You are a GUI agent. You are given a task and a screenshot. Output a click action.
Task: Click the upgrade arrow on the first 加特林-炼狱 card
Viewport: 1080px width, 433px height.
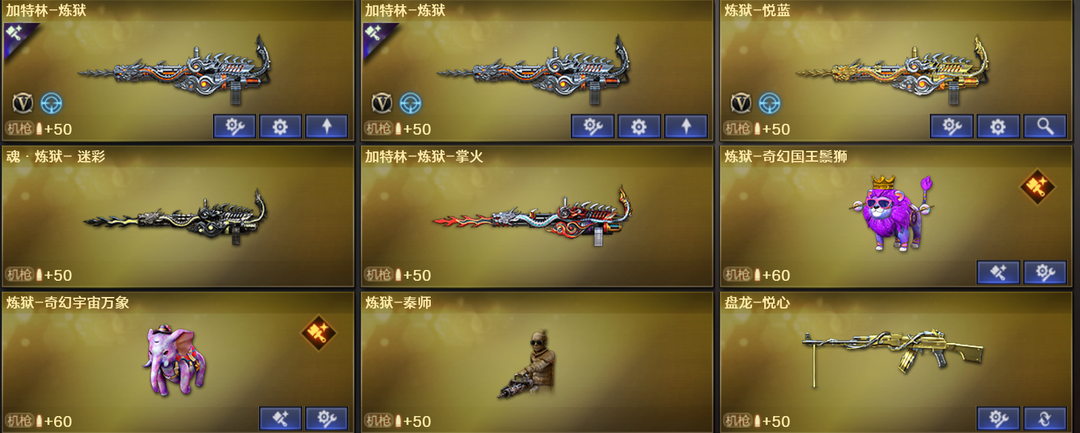[326, 127]
